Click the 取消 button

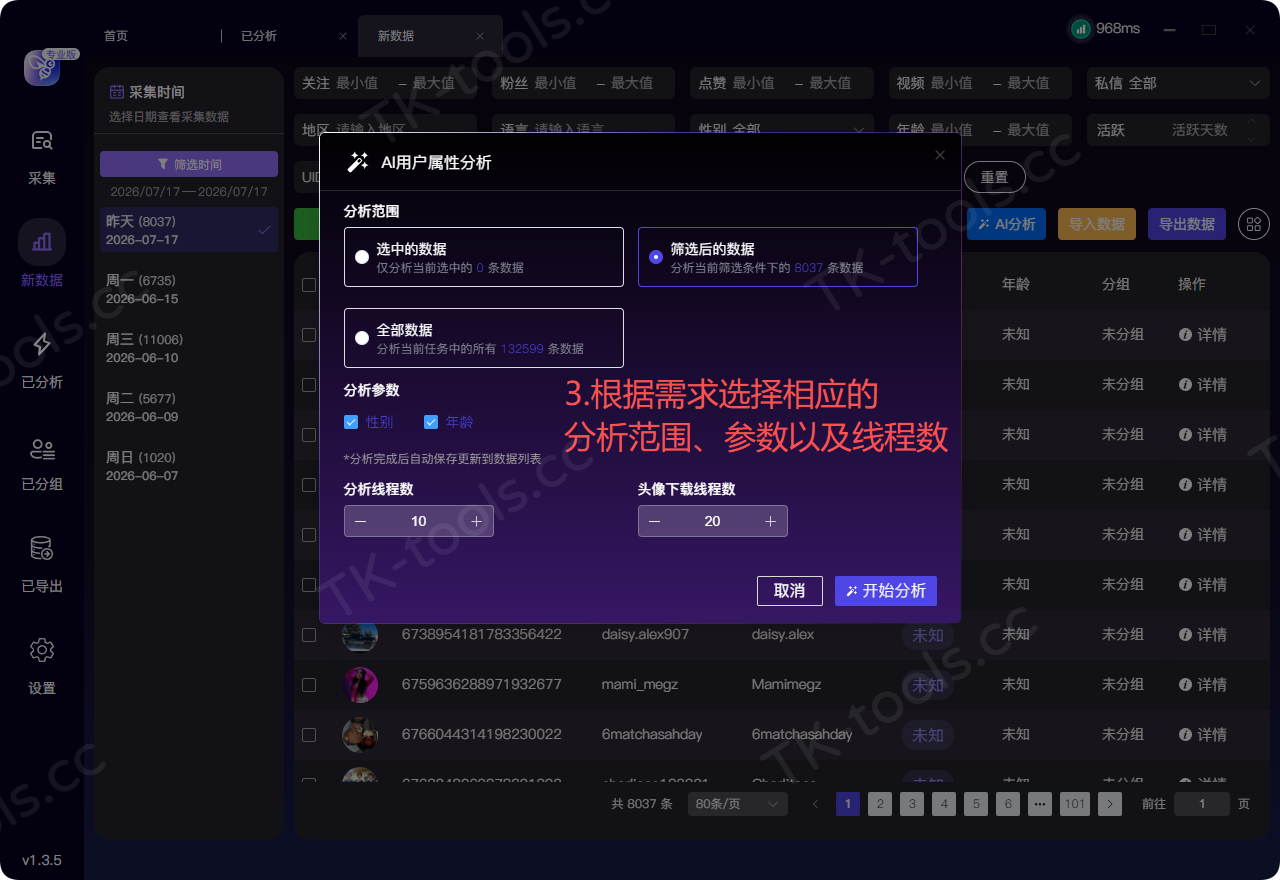[790, 591]
